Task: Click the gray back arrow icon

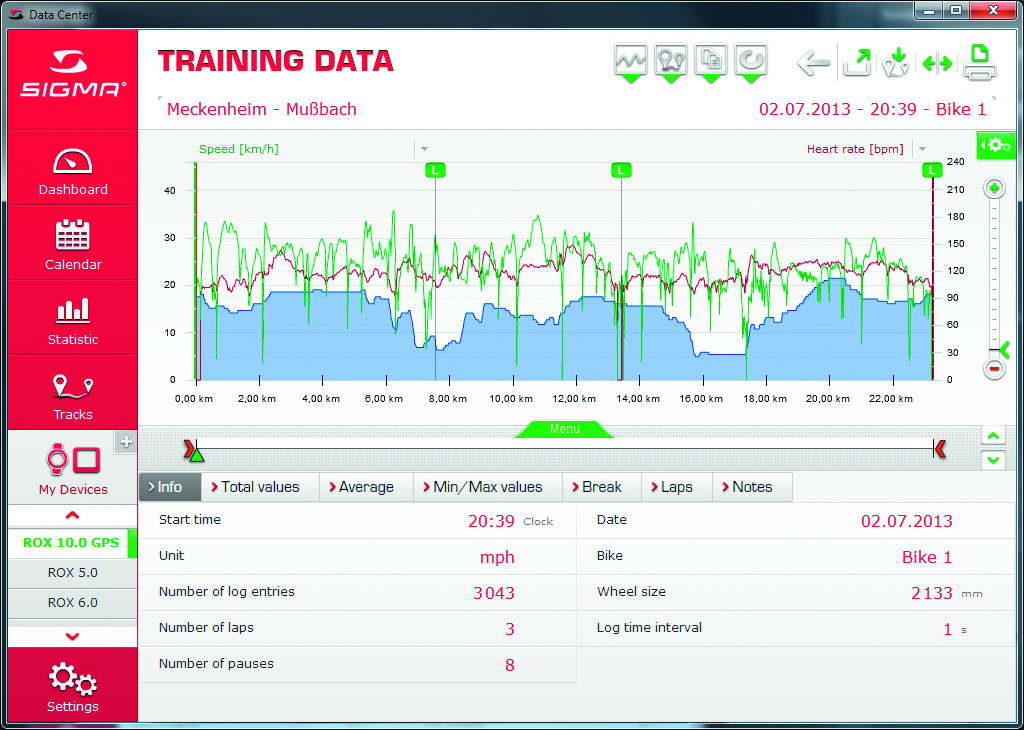Action: tap(813, 63)
